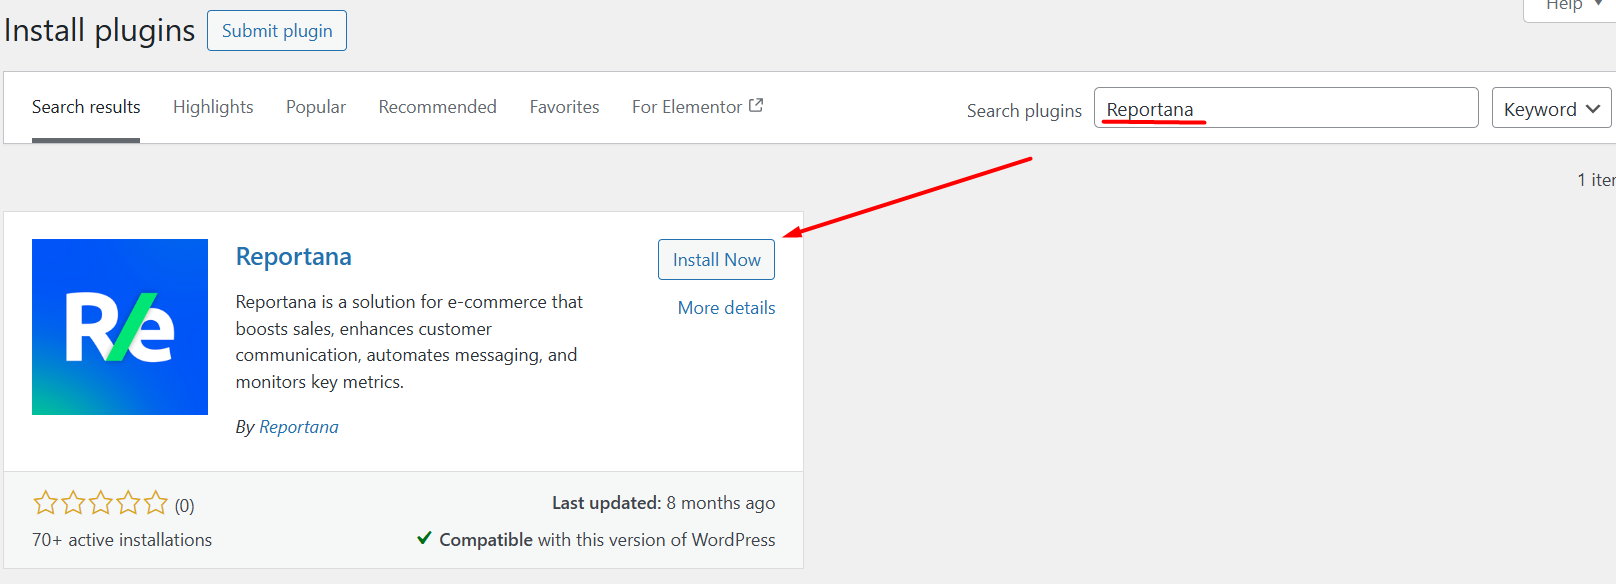Image resolution: width=1616 pixels, height=584 pixels.
Task: Click the green compatibility checkmark icon
Action: pyautogui.click(x=425, y=538)
